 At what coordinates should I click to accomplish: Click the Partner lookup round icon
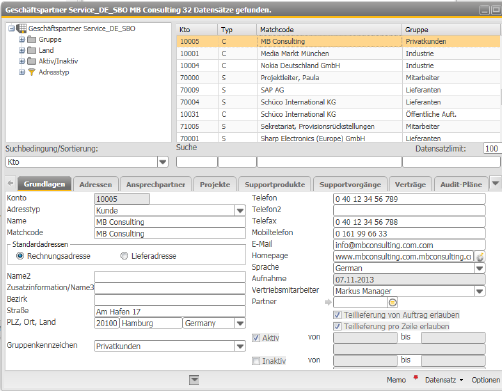[393, 302]
